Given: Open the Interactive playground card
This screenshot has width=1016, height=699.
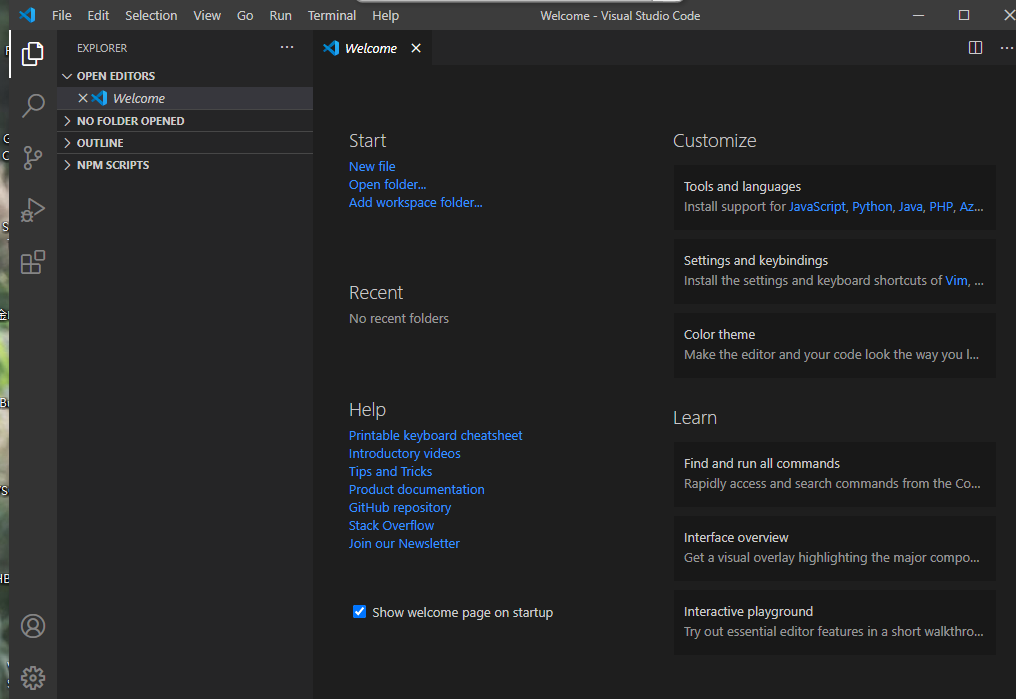Looking at the screenshot, I should click(x=835, y=622).
